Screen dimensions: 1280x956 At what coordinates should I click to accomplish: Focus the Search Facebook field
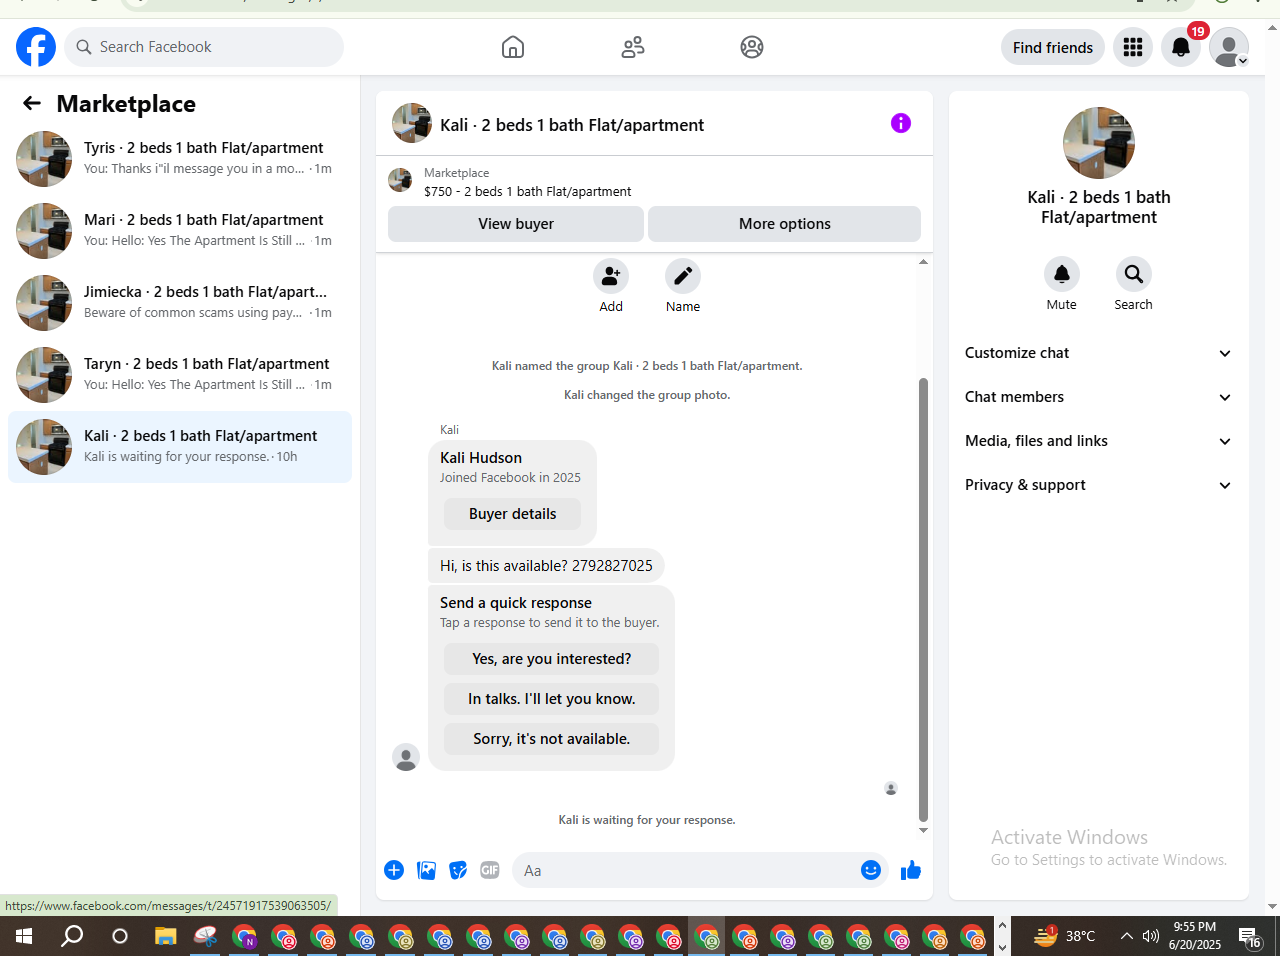pos(204,47)
